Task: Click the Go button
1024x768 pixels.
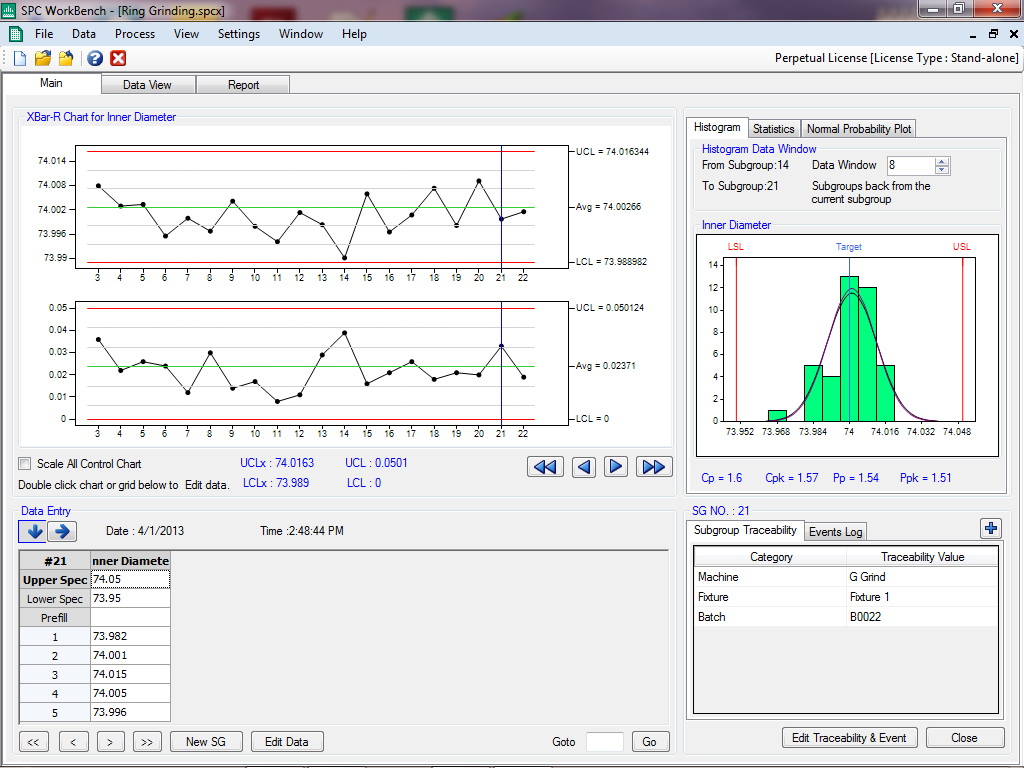Action: (649, 742)
